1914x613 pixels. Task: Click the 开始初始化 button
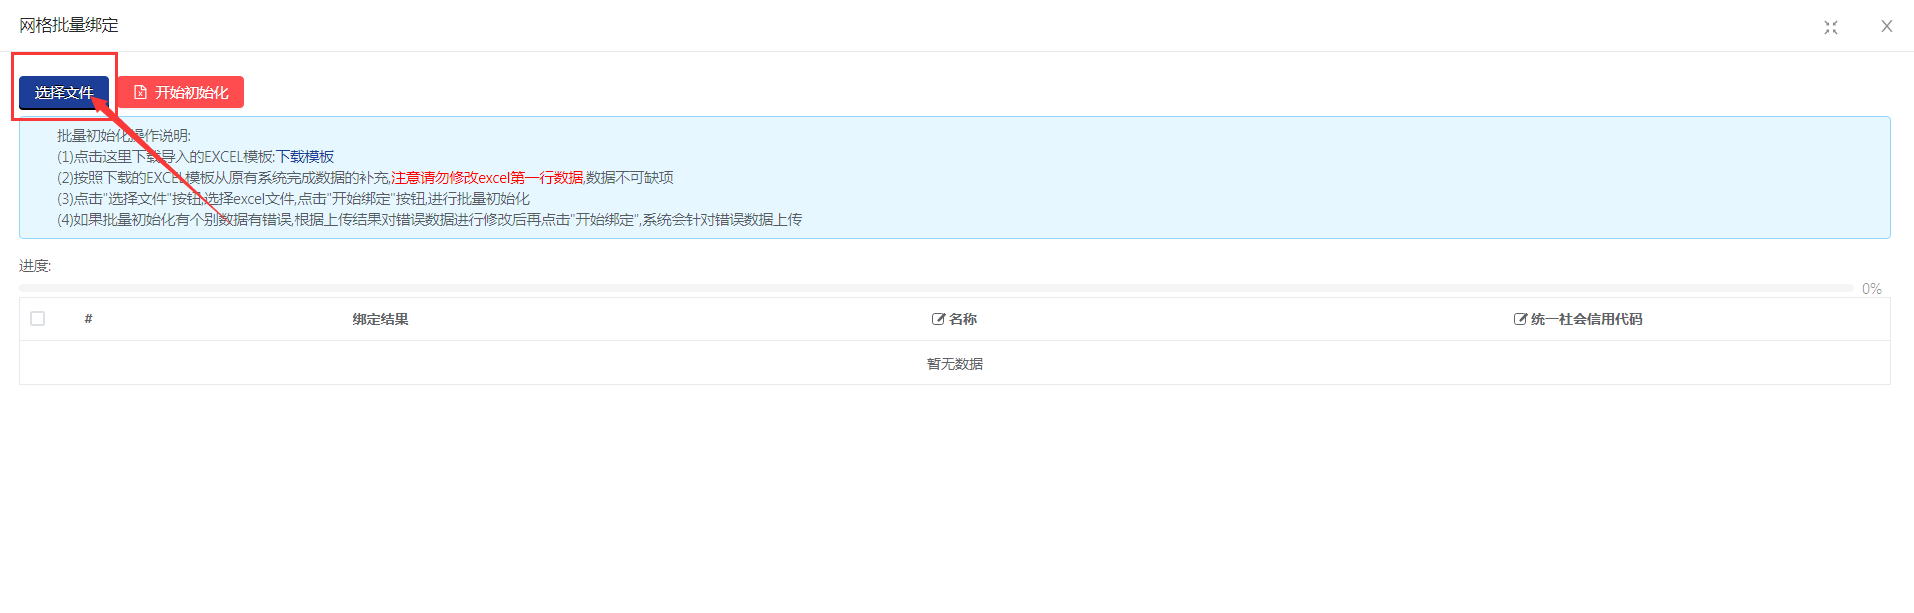(181, 93)
